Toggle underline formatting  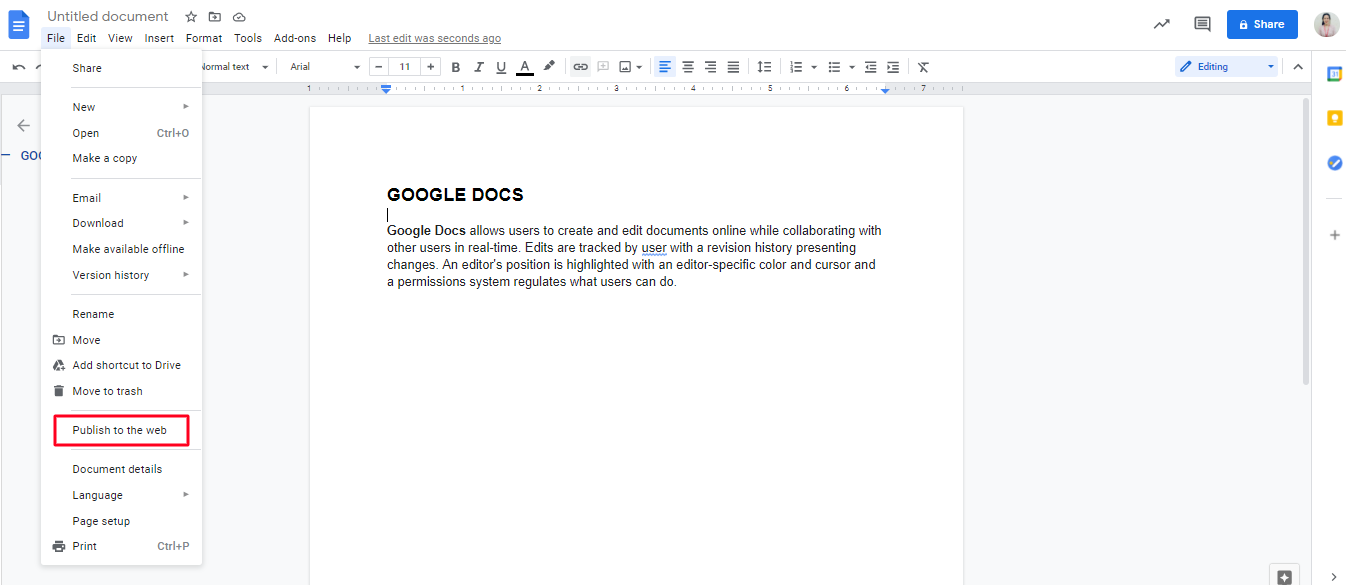[501, 67]
